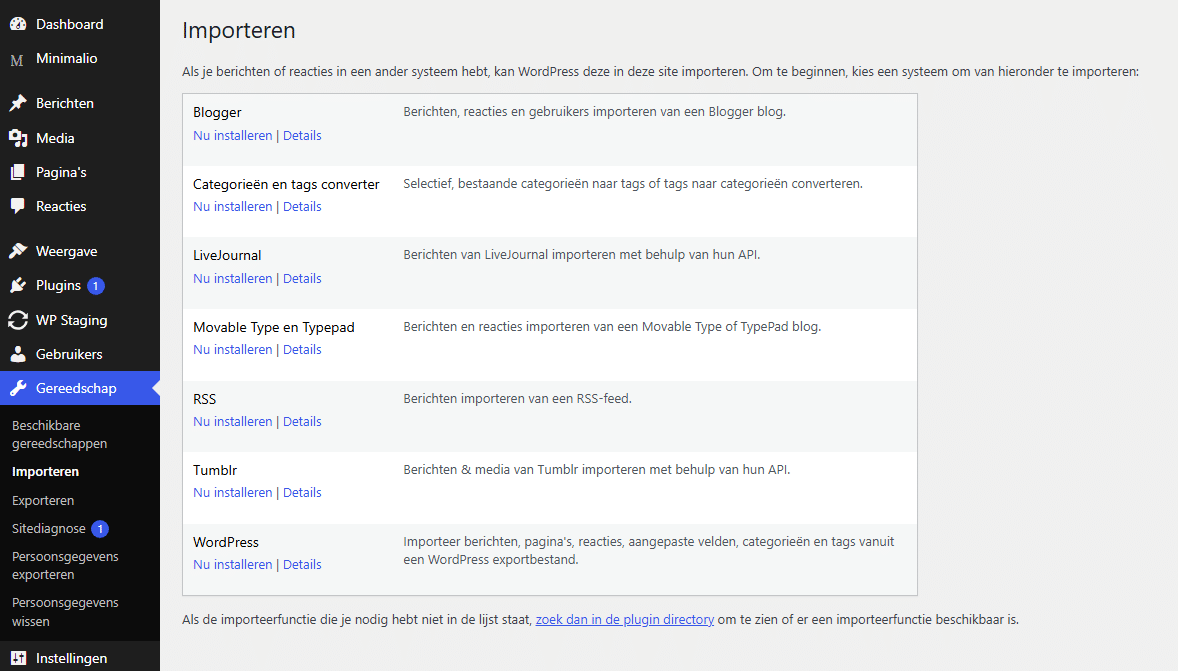Install the Tumblr importer now

click(232, 493)
